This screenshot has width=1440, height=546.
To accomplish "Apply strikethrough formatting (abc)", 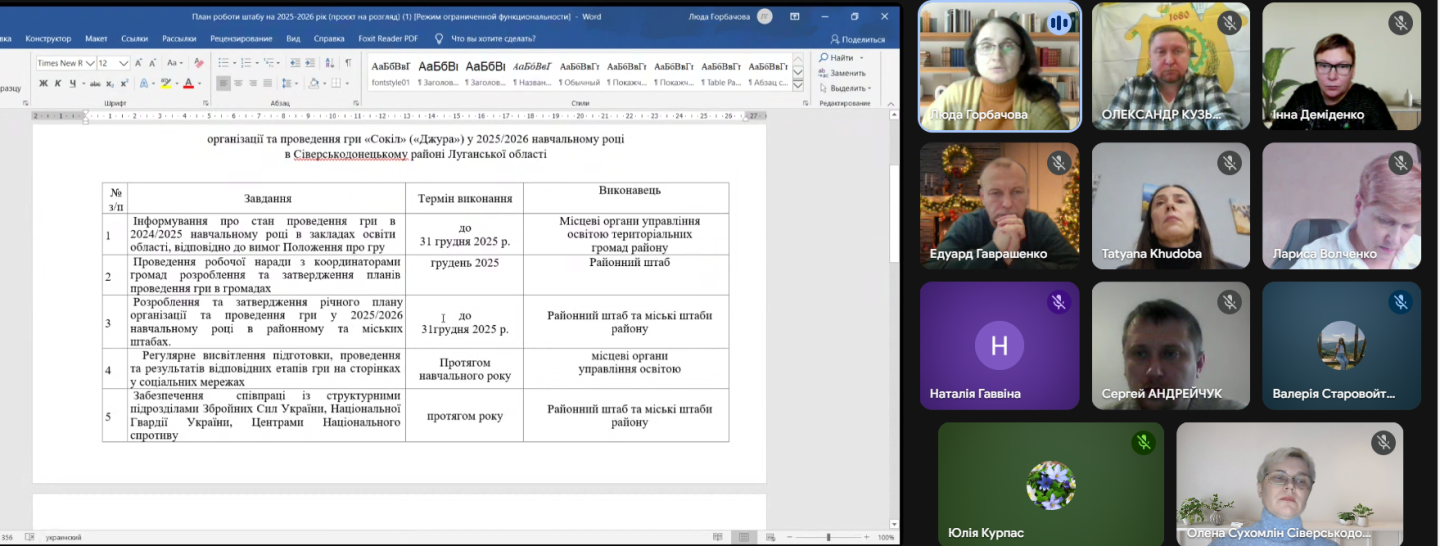I will click(95, 83).
